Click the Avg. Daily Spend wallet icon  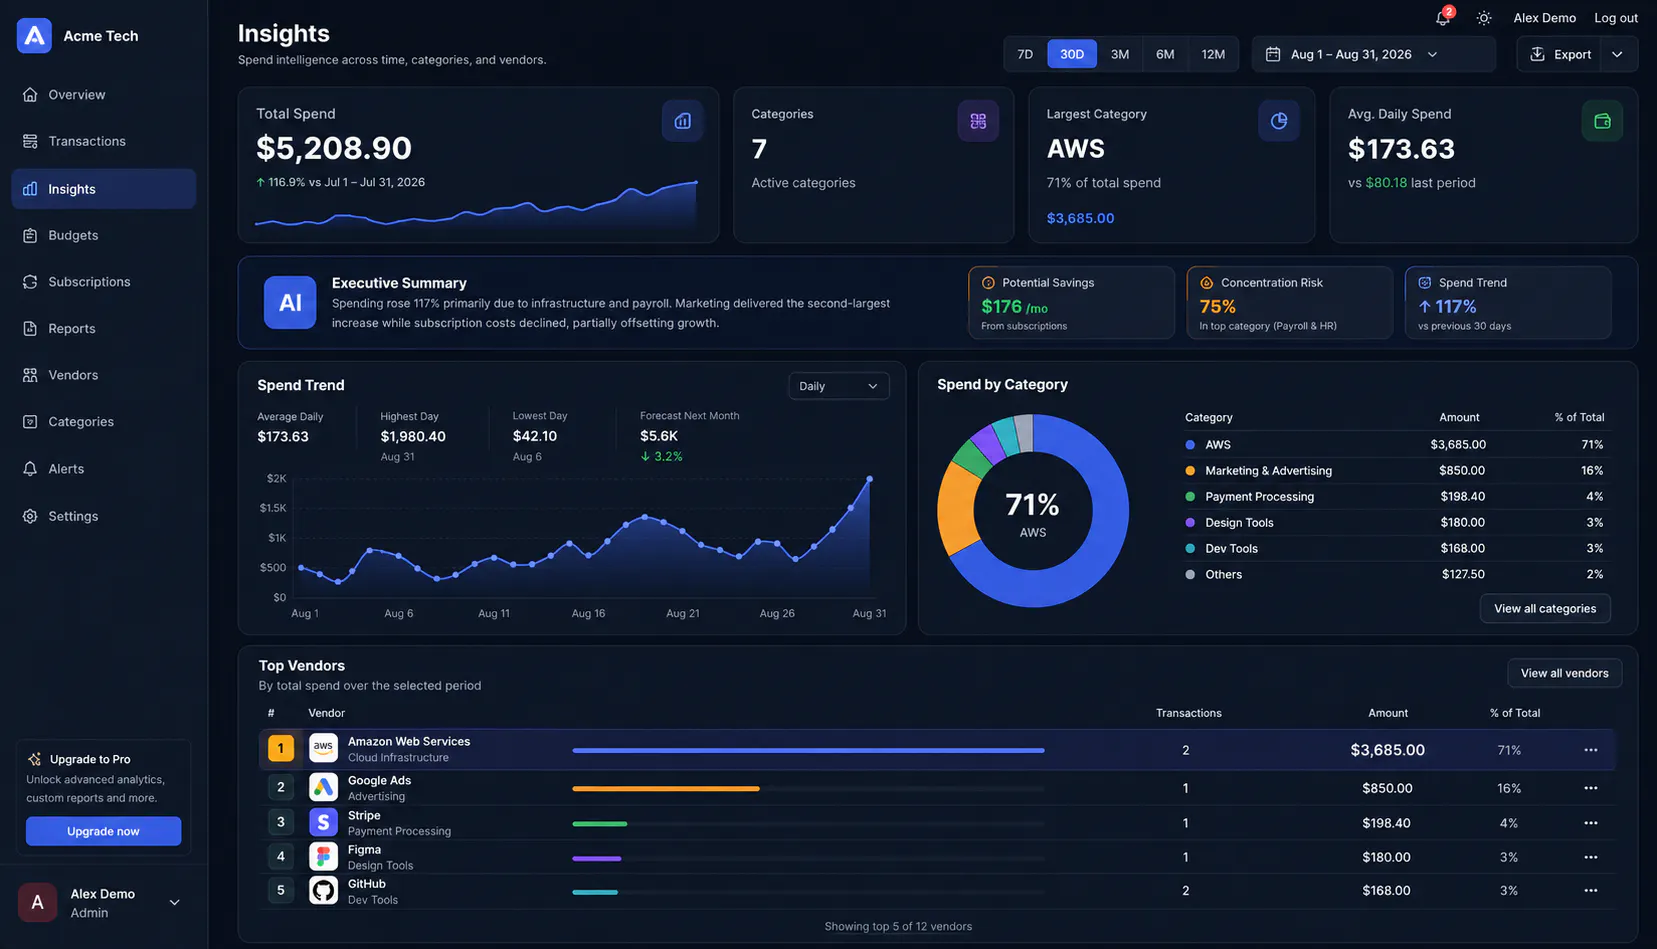click(1602, 121)
